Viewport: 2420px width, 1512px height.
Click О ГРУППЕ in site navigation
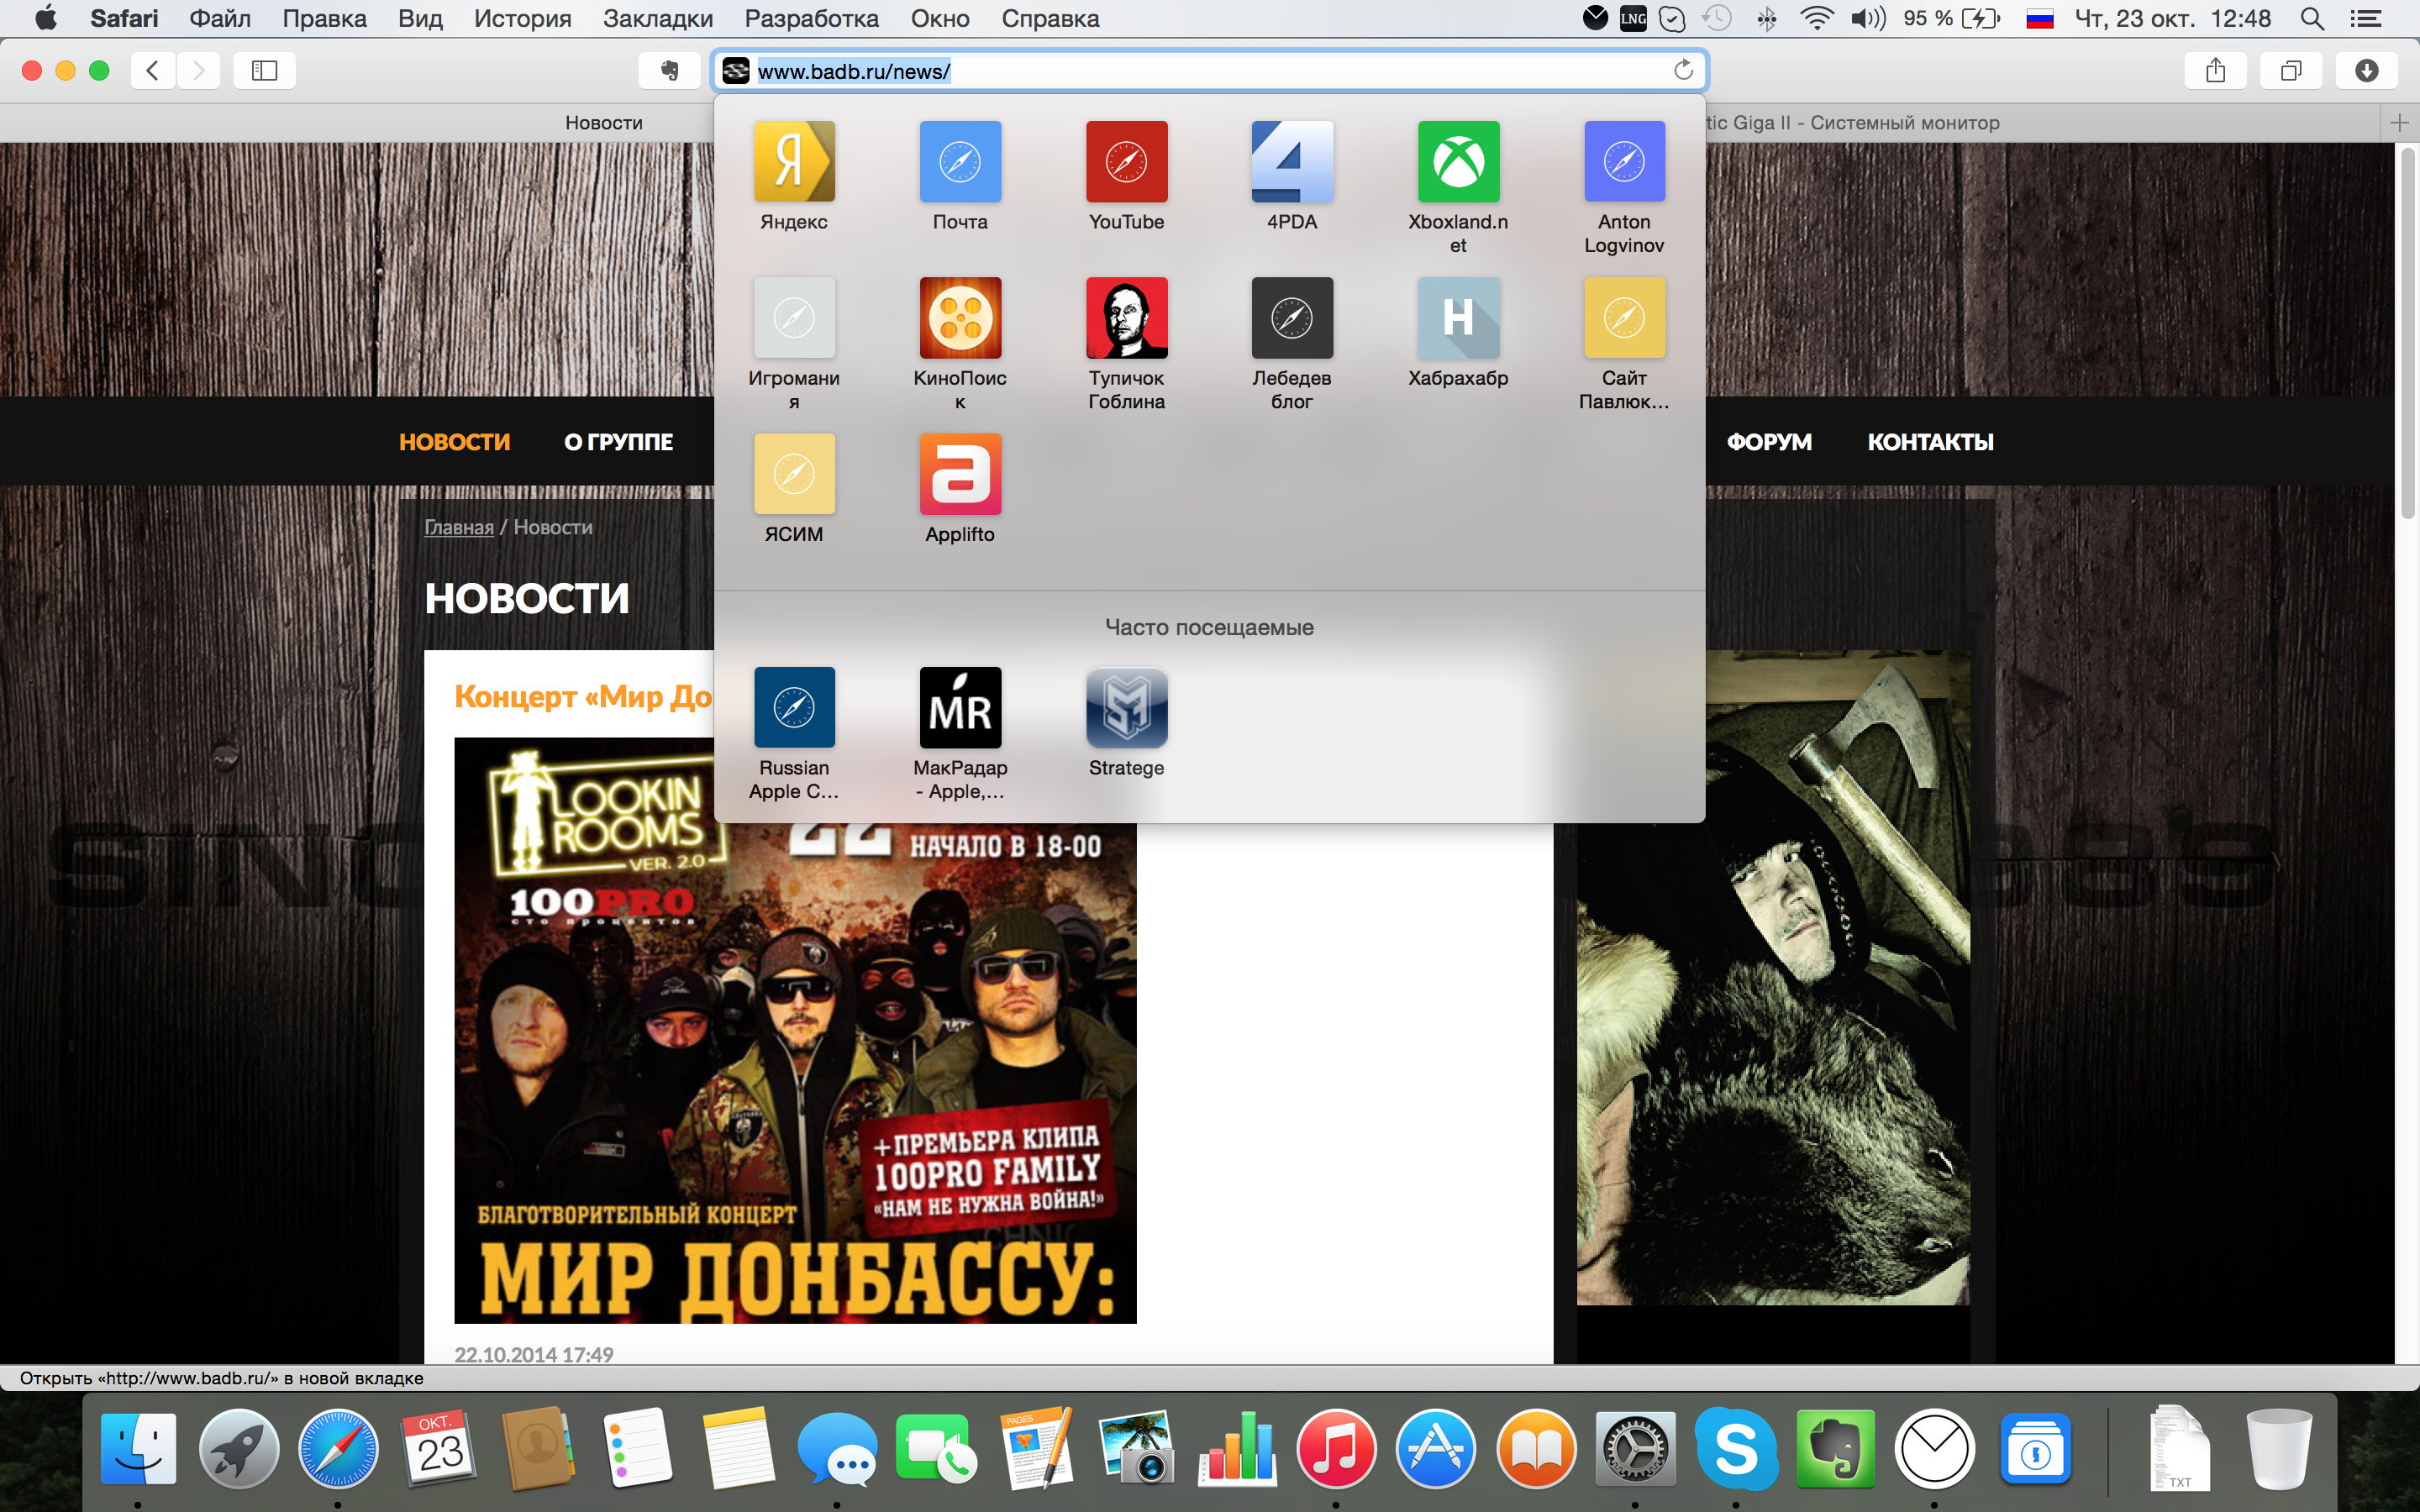tap(618, 442)
